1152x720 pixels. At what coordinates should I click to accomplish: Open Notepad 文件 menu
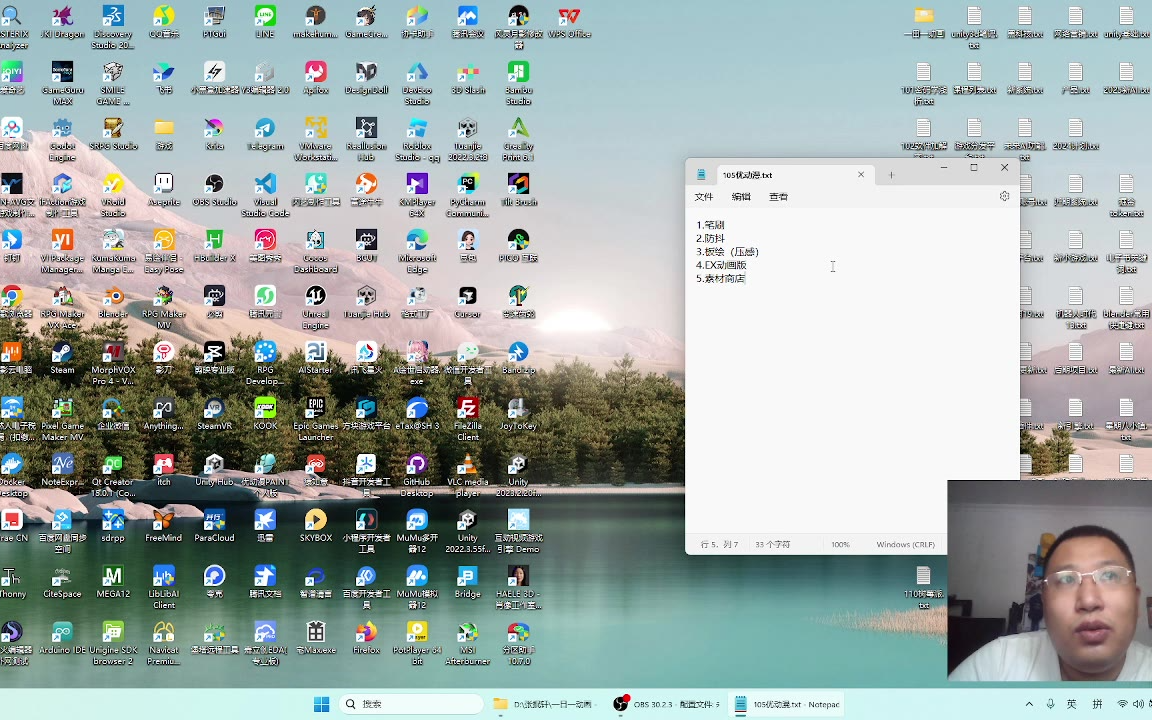coord(704,197)
